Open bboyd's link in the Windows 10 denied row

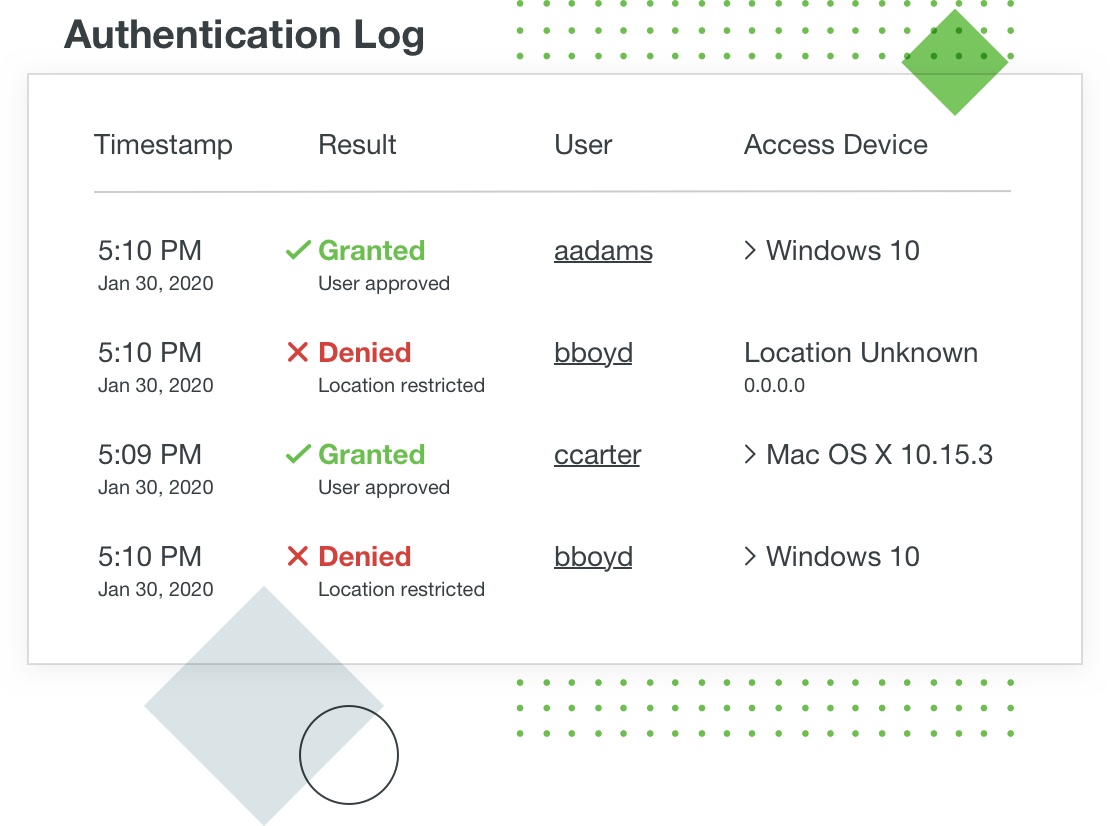click(x=593, y=557)
